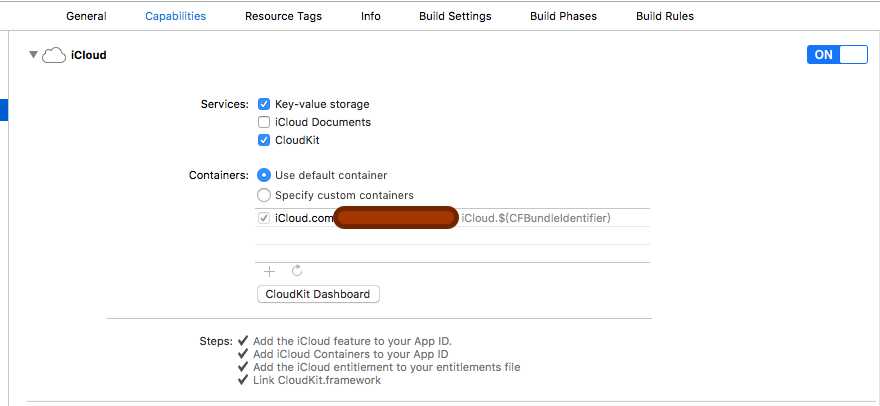The image size is (880, 406).
Task: Uncheck the Key-value storage checkbox
Action: point(264,104)
